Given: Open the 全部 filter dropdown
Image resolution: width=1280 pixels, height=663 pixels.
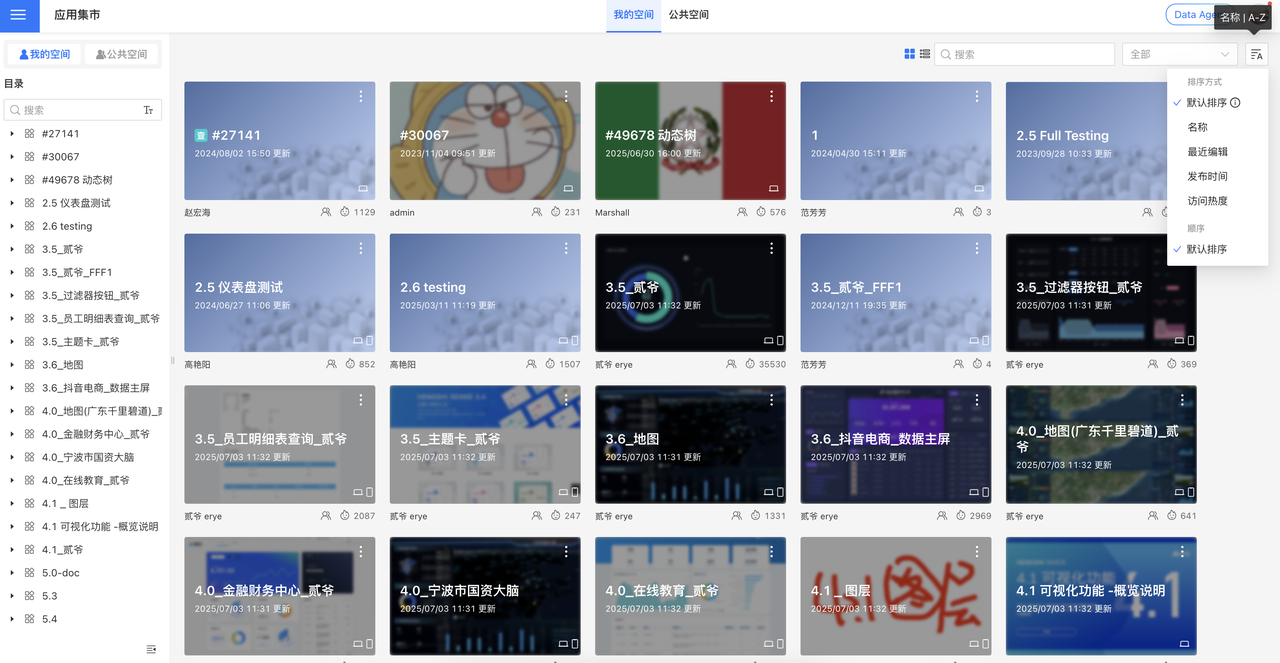Looking at the screenshot, I should [x=1179, y=54].
